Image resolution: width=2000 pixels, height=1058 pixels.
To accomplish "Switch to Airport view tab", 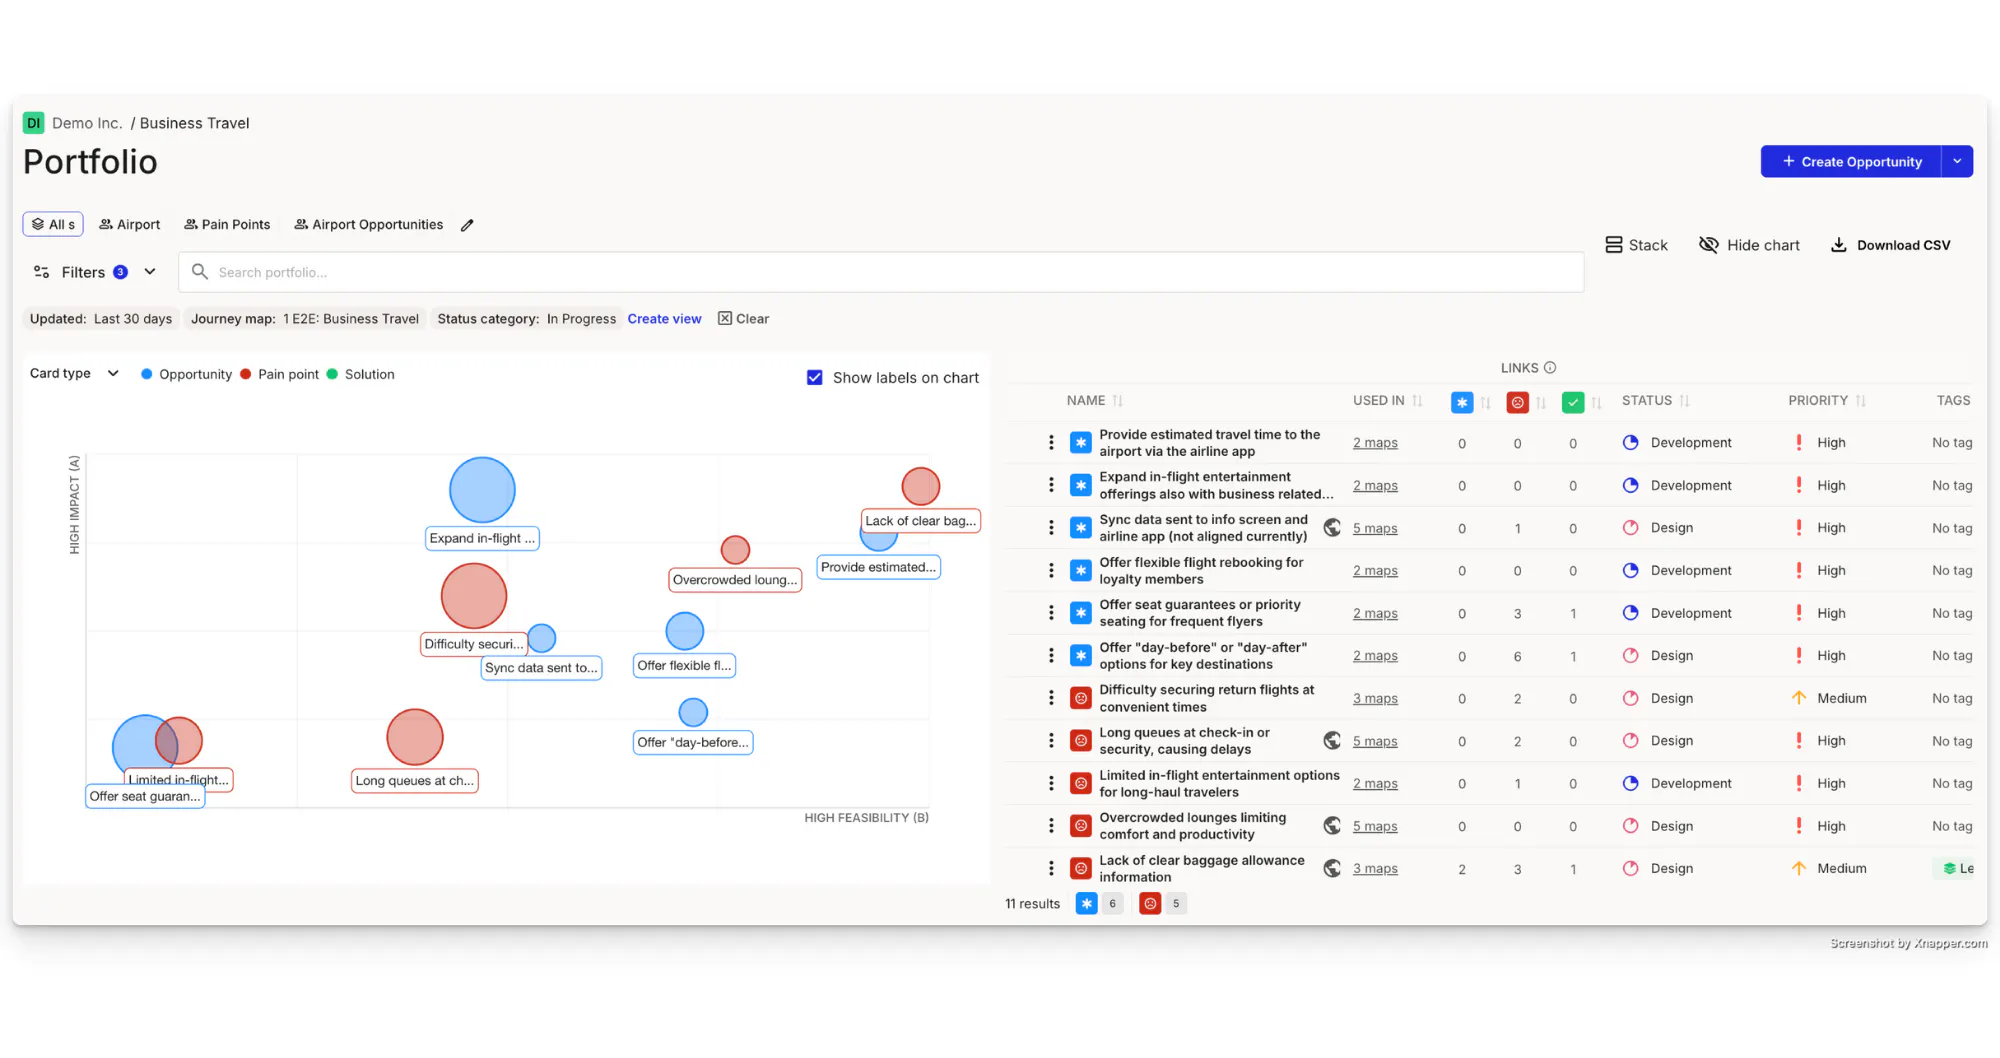I will [130, 224].
